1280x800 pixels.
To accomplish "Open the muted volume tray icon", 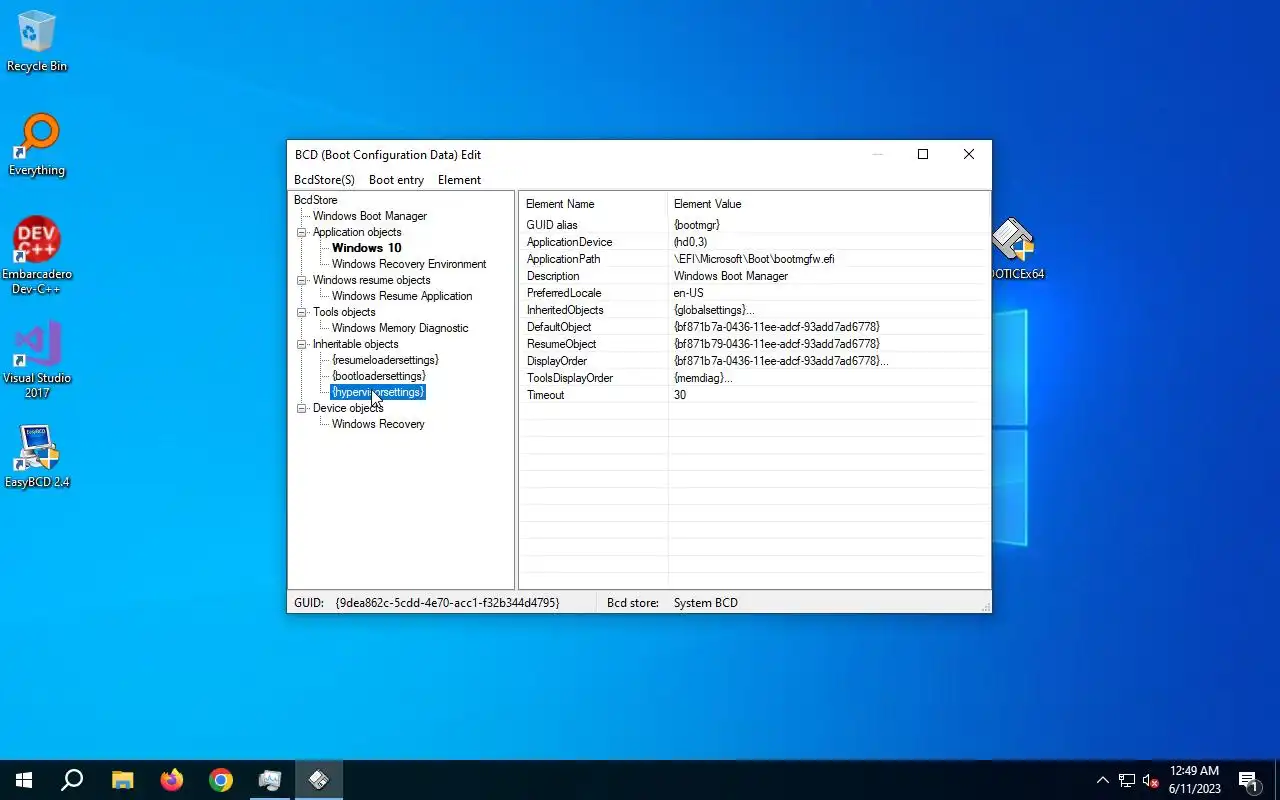I will (1150, 780).
